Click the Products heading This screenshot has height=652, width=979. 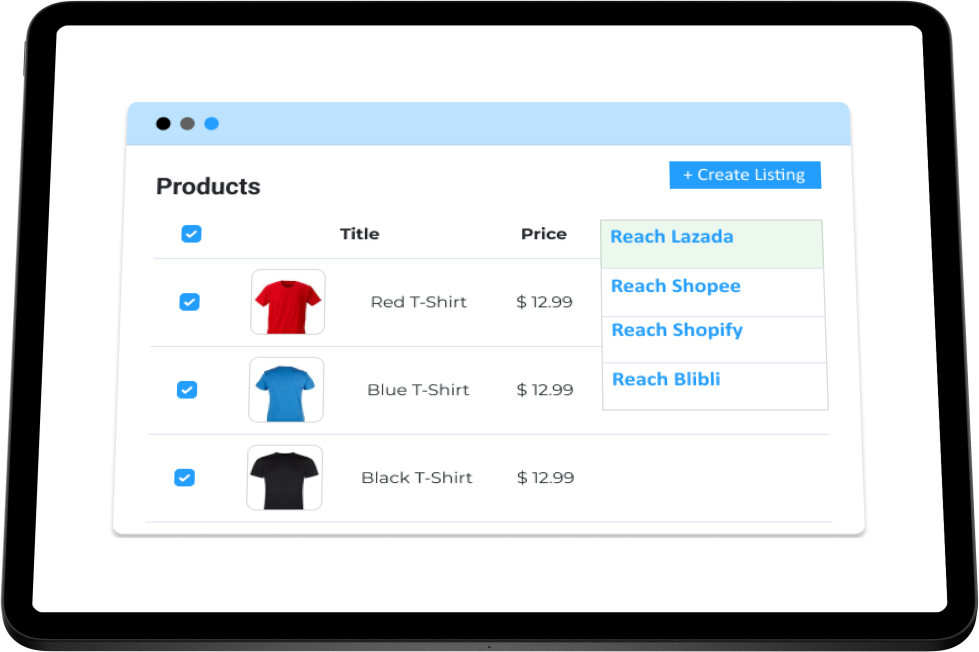208,187
